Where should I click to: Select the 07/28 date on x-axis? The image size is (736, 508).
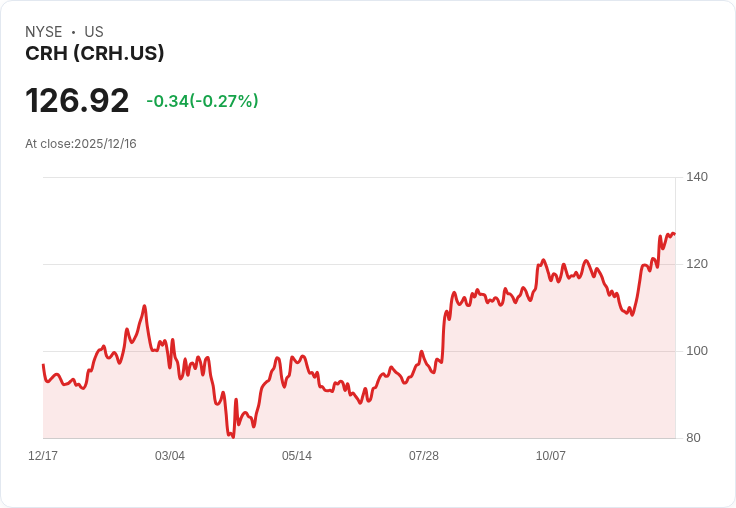[424, 456]
